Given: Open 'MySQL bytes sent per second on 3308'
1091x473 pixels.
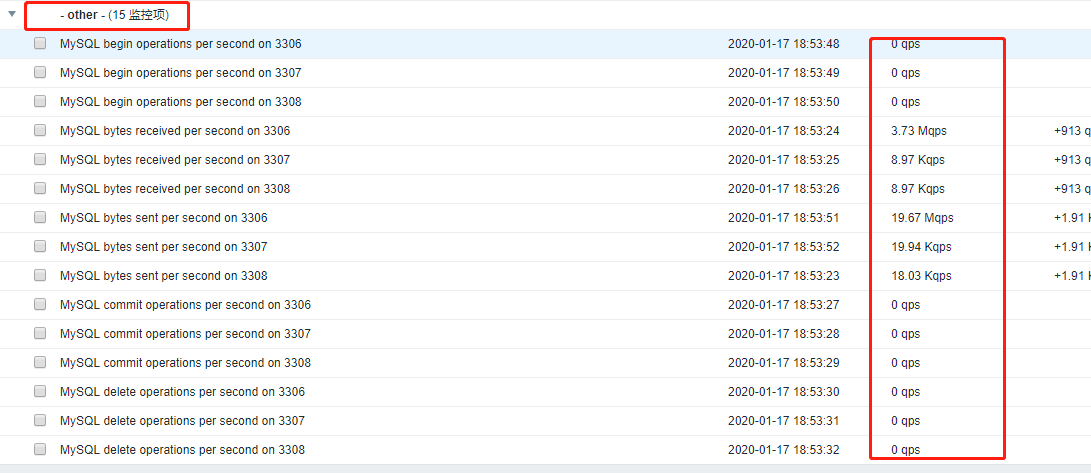Looking at the screenshot, I should pos(164,276).
